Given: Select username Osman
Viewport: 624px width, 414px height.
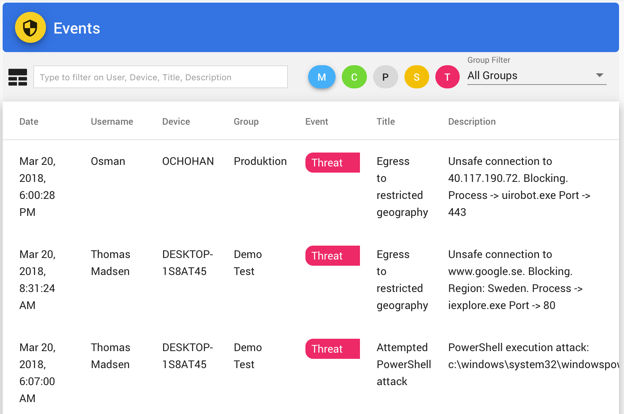Looking at the screenshot, I should click(108, 161).
